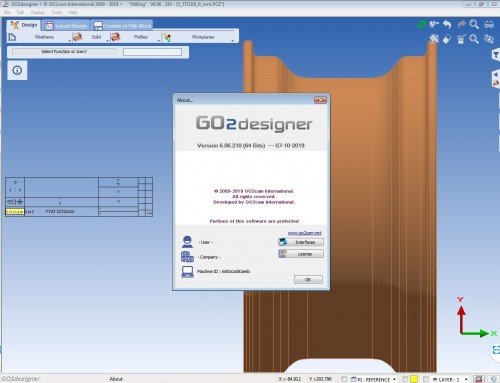Click the last icon in the status bar
The width and height of the screenshot is (500, 383).
(493, 379)
